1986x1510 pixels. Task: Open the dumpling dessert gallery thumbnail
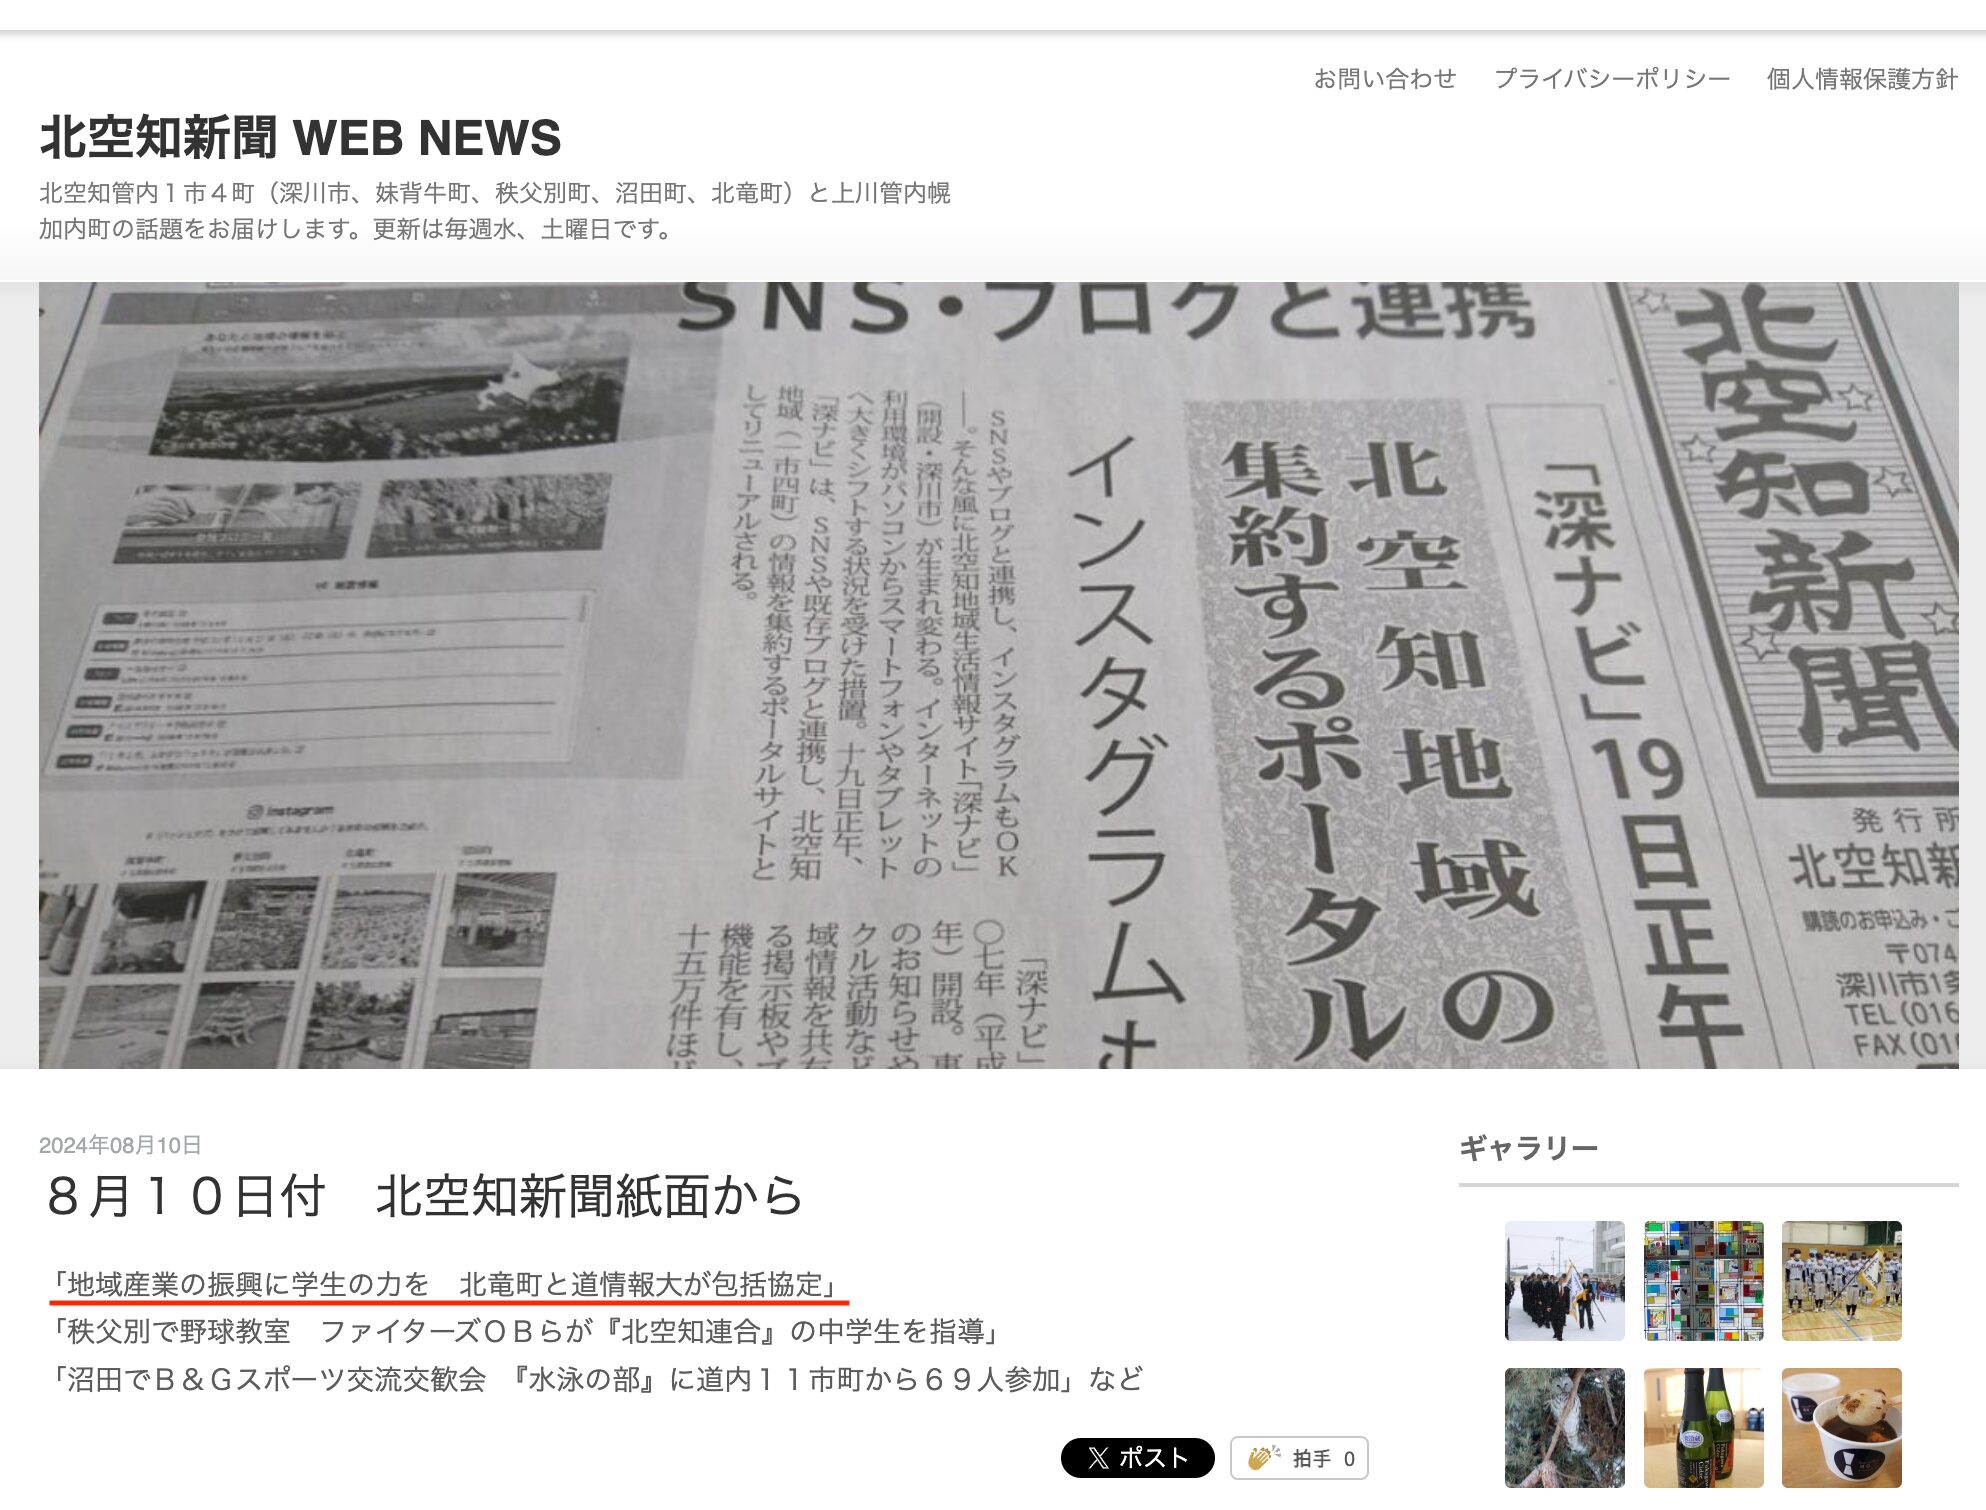1842,1424
